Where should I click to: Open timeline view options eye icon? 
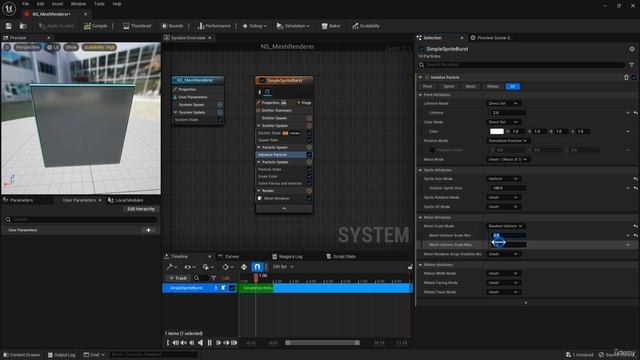point(190,267)
